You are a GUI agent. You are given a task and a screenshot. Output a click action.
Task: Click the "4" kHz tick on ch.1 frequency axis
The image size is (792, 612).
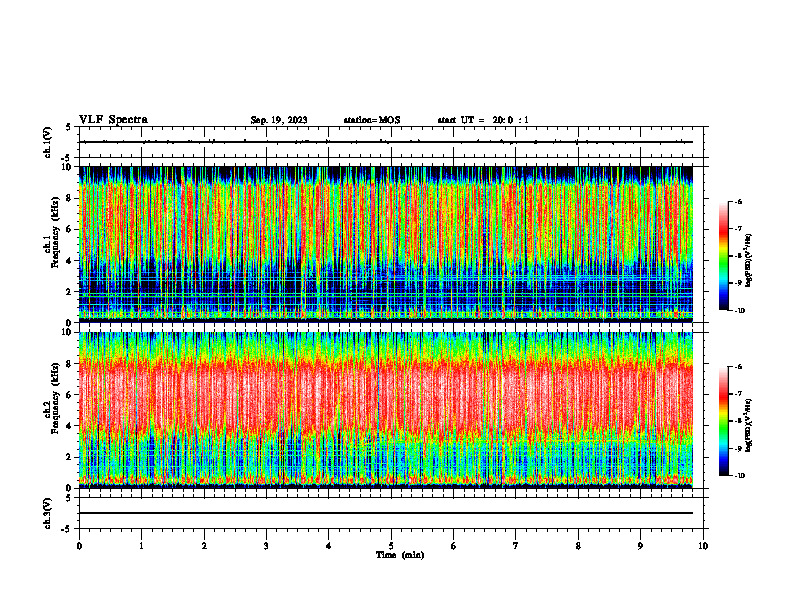(70, 261)
